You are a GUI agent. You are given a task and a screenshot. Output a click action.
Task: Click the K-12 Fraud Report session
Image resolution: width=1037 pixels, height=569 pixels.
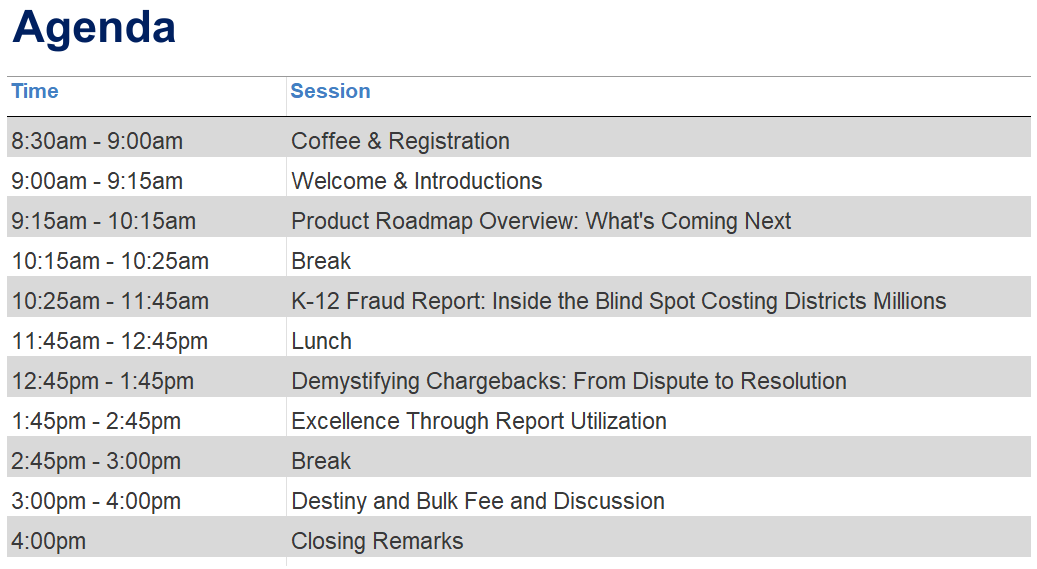pyautogui.click(x=618, y=301)
